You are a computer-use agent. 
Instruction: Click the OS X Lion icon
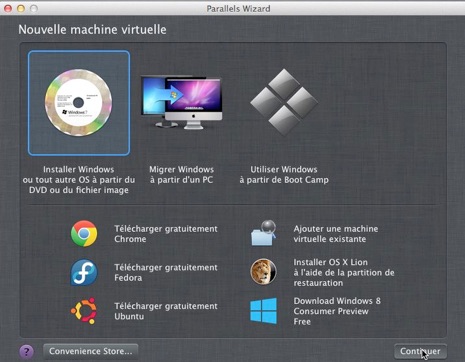click(x=263, y=272)
